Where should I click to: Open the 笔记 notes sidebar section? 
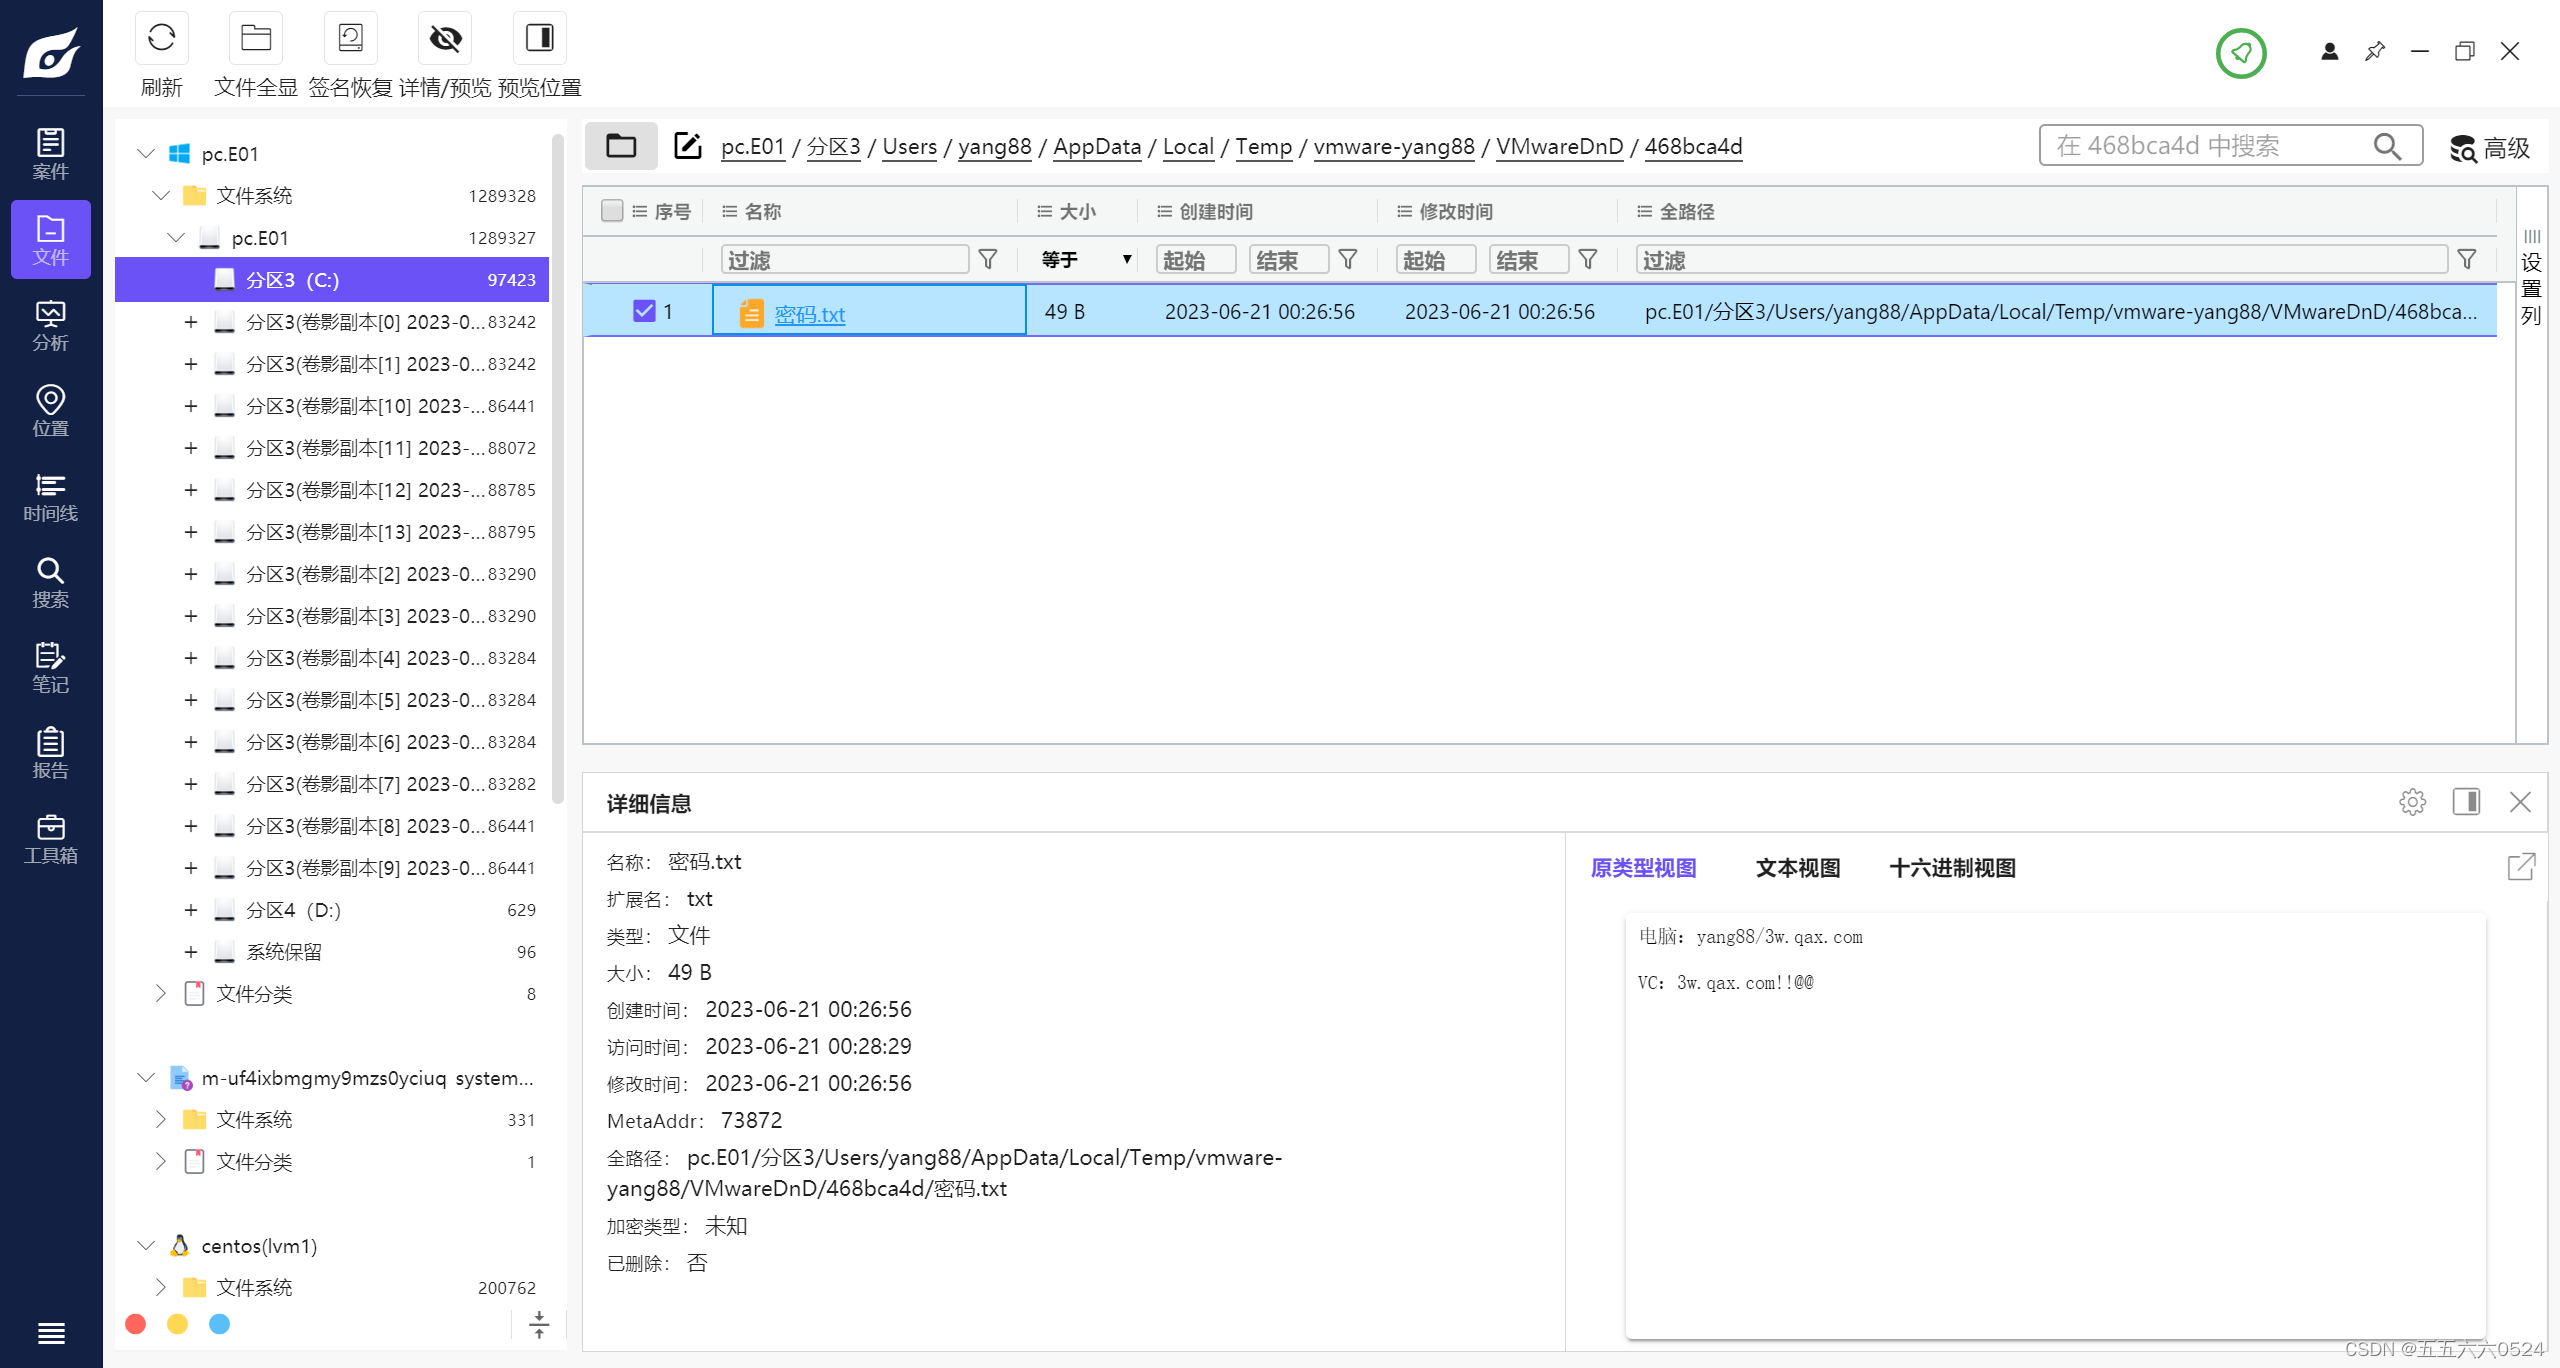pyautogui.click(x=51, y=668)
